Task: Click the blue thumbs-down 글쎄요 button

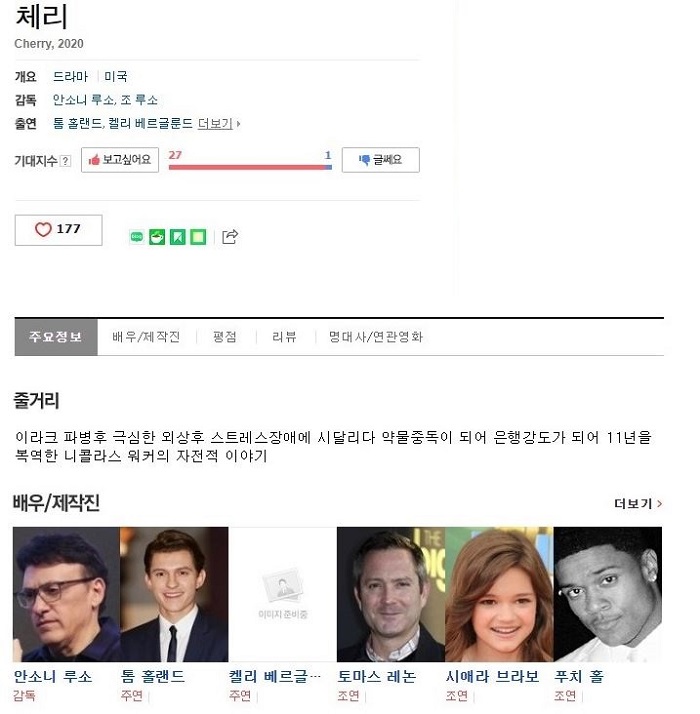Action: (x=381, y=160)
